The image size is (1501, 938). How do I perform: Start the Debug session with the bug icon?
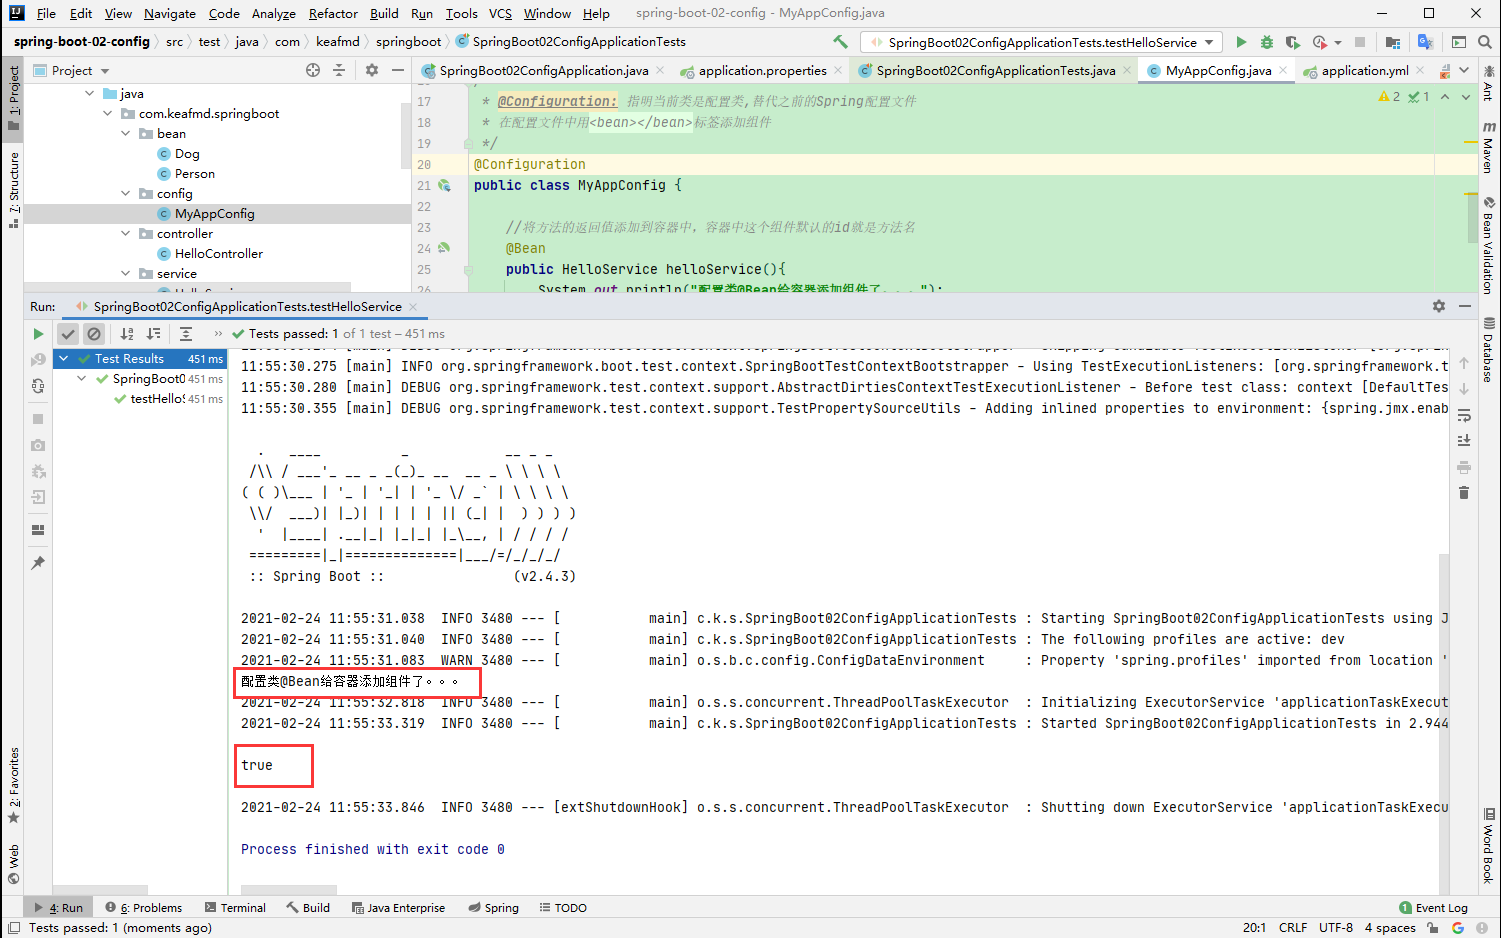1266,42
